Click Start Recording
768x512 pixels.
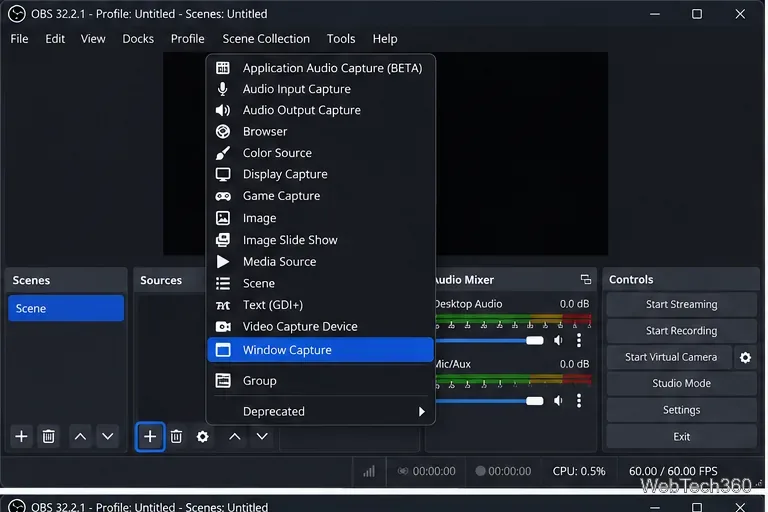click(x=681, y=331)
